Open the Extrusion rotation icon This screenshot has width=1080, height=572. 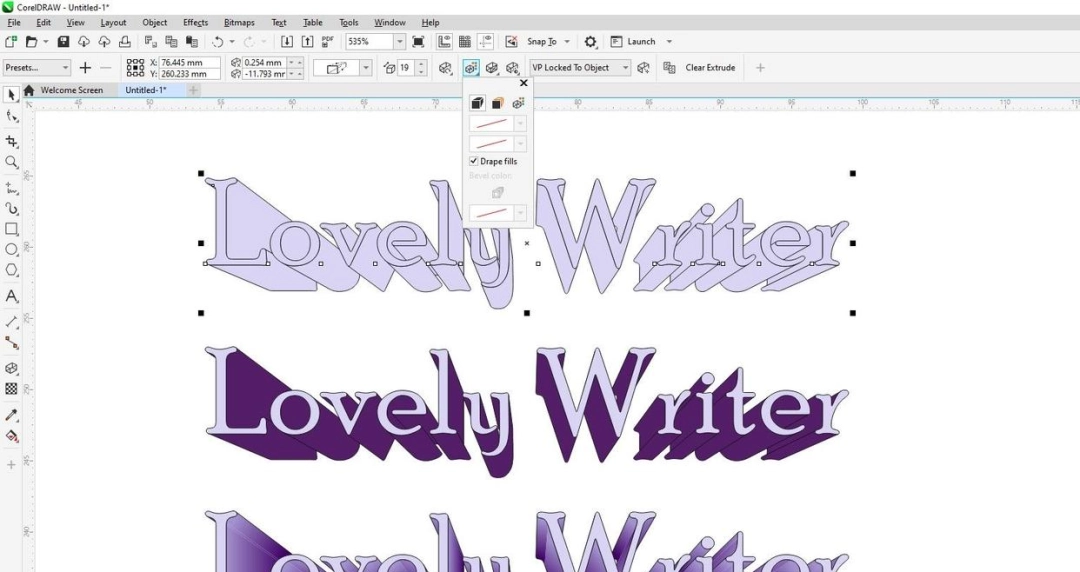(446, 68)
